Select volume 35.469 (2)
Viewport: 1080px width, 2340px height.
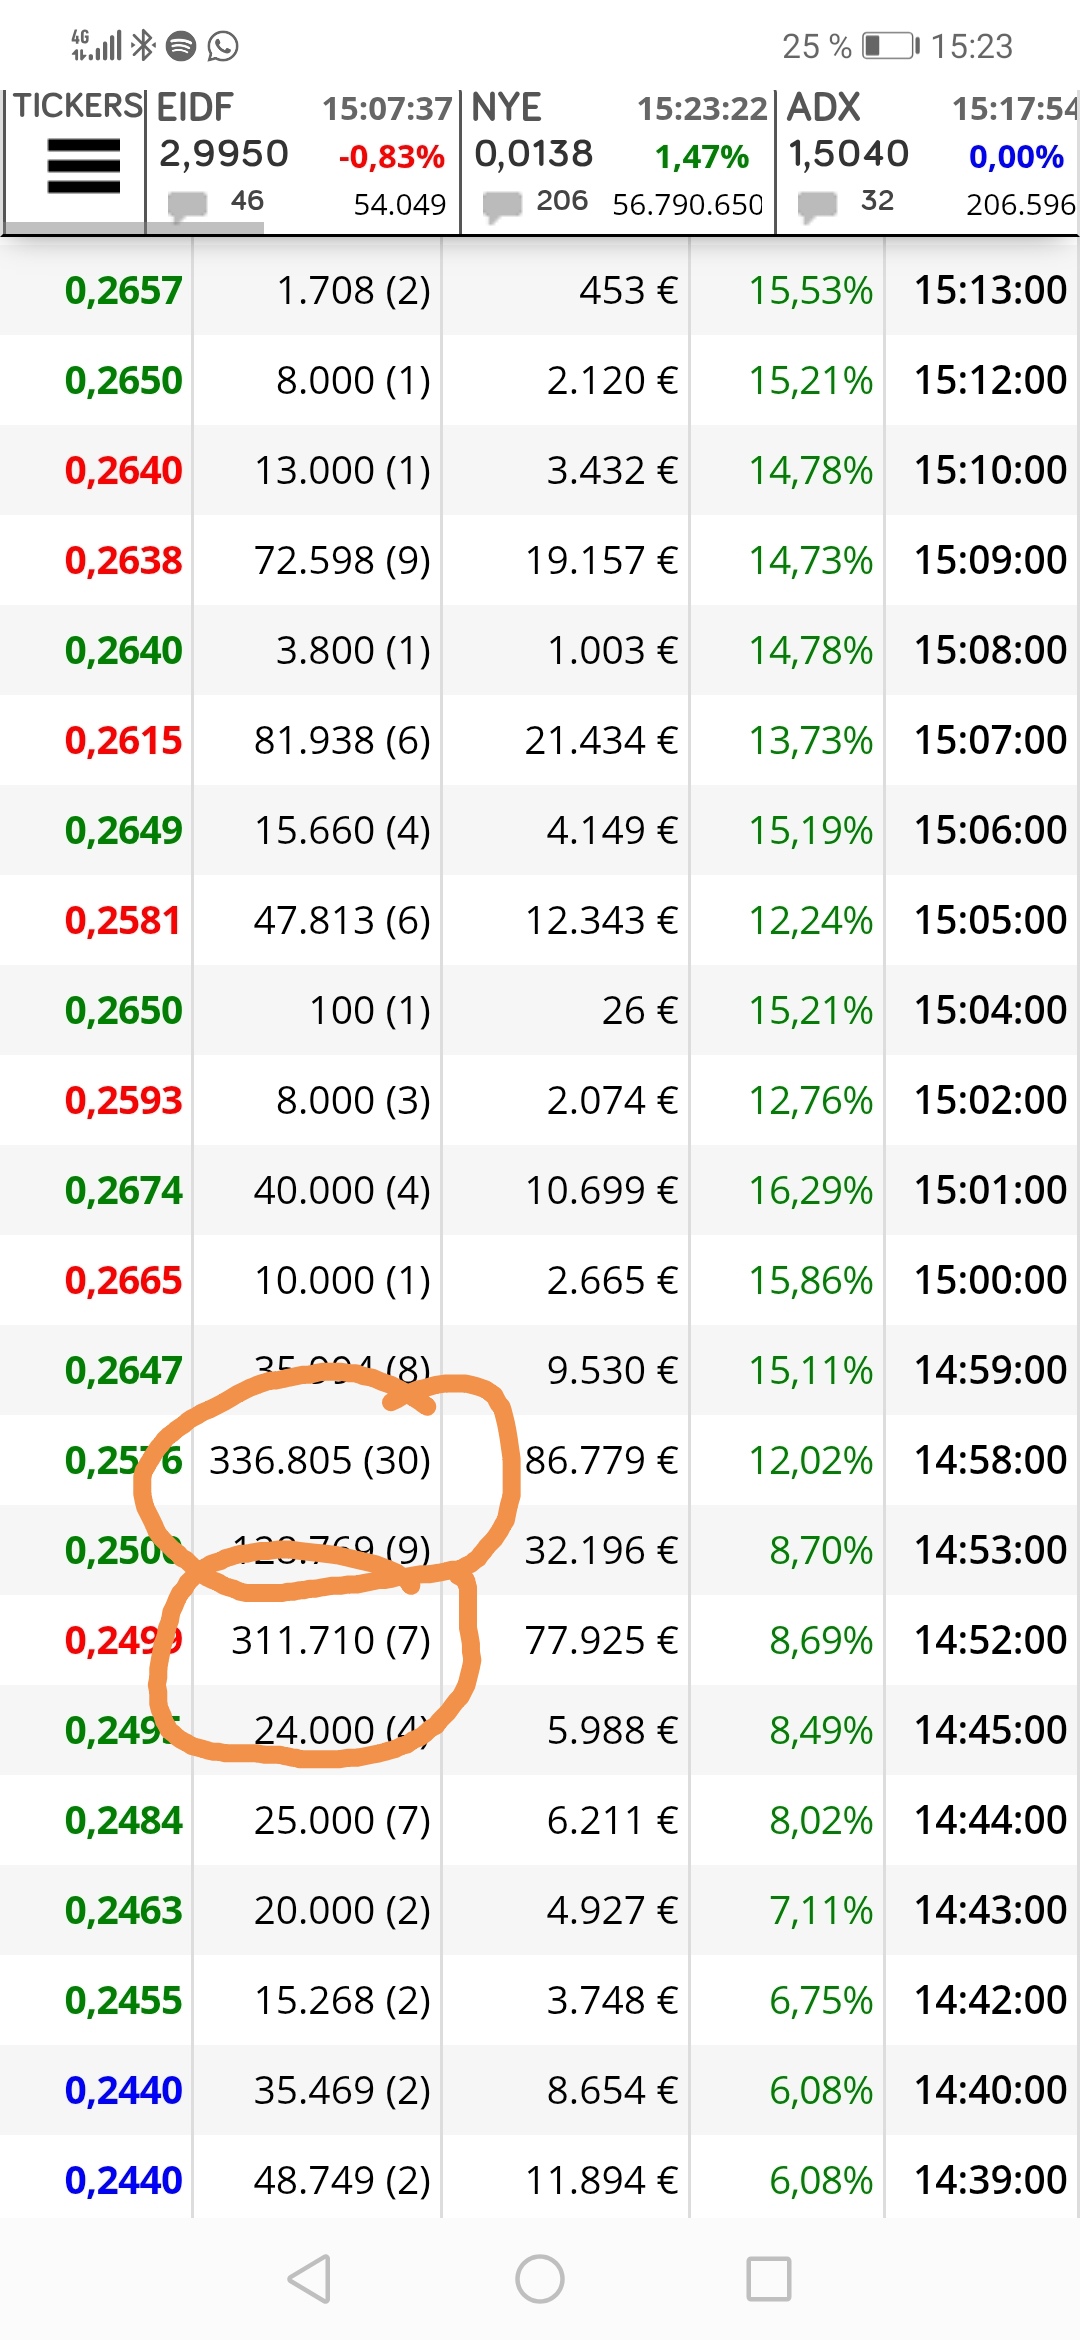[342, 2090]
